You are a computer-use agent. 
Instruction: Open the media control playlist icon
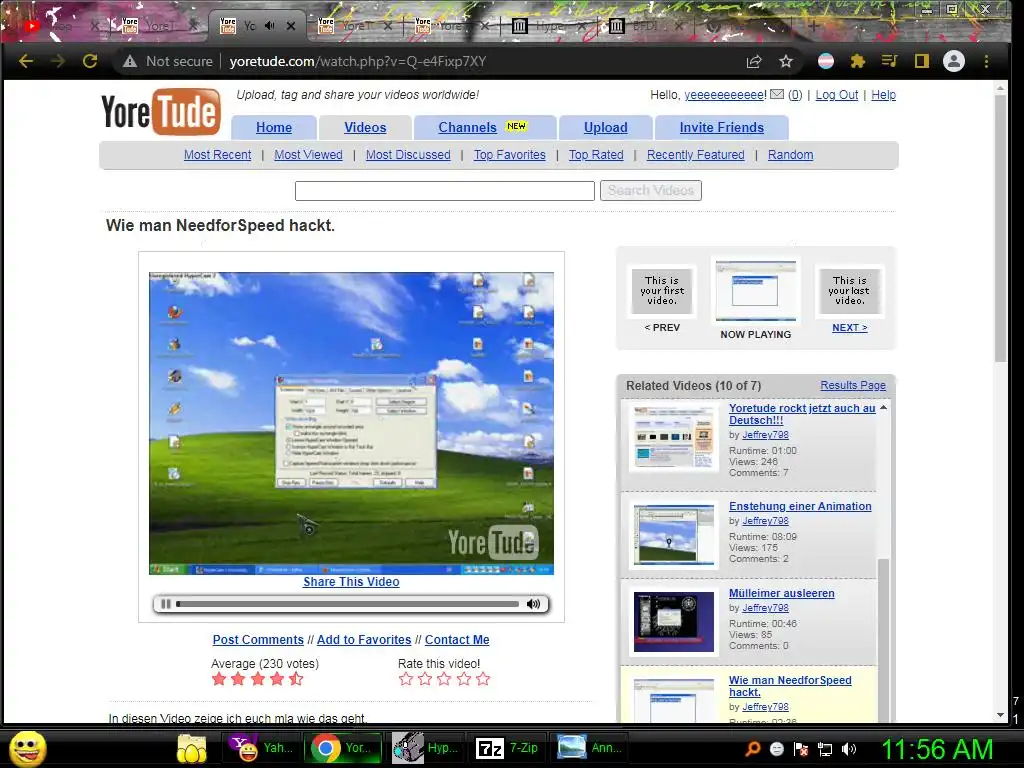tap(889, 61)
